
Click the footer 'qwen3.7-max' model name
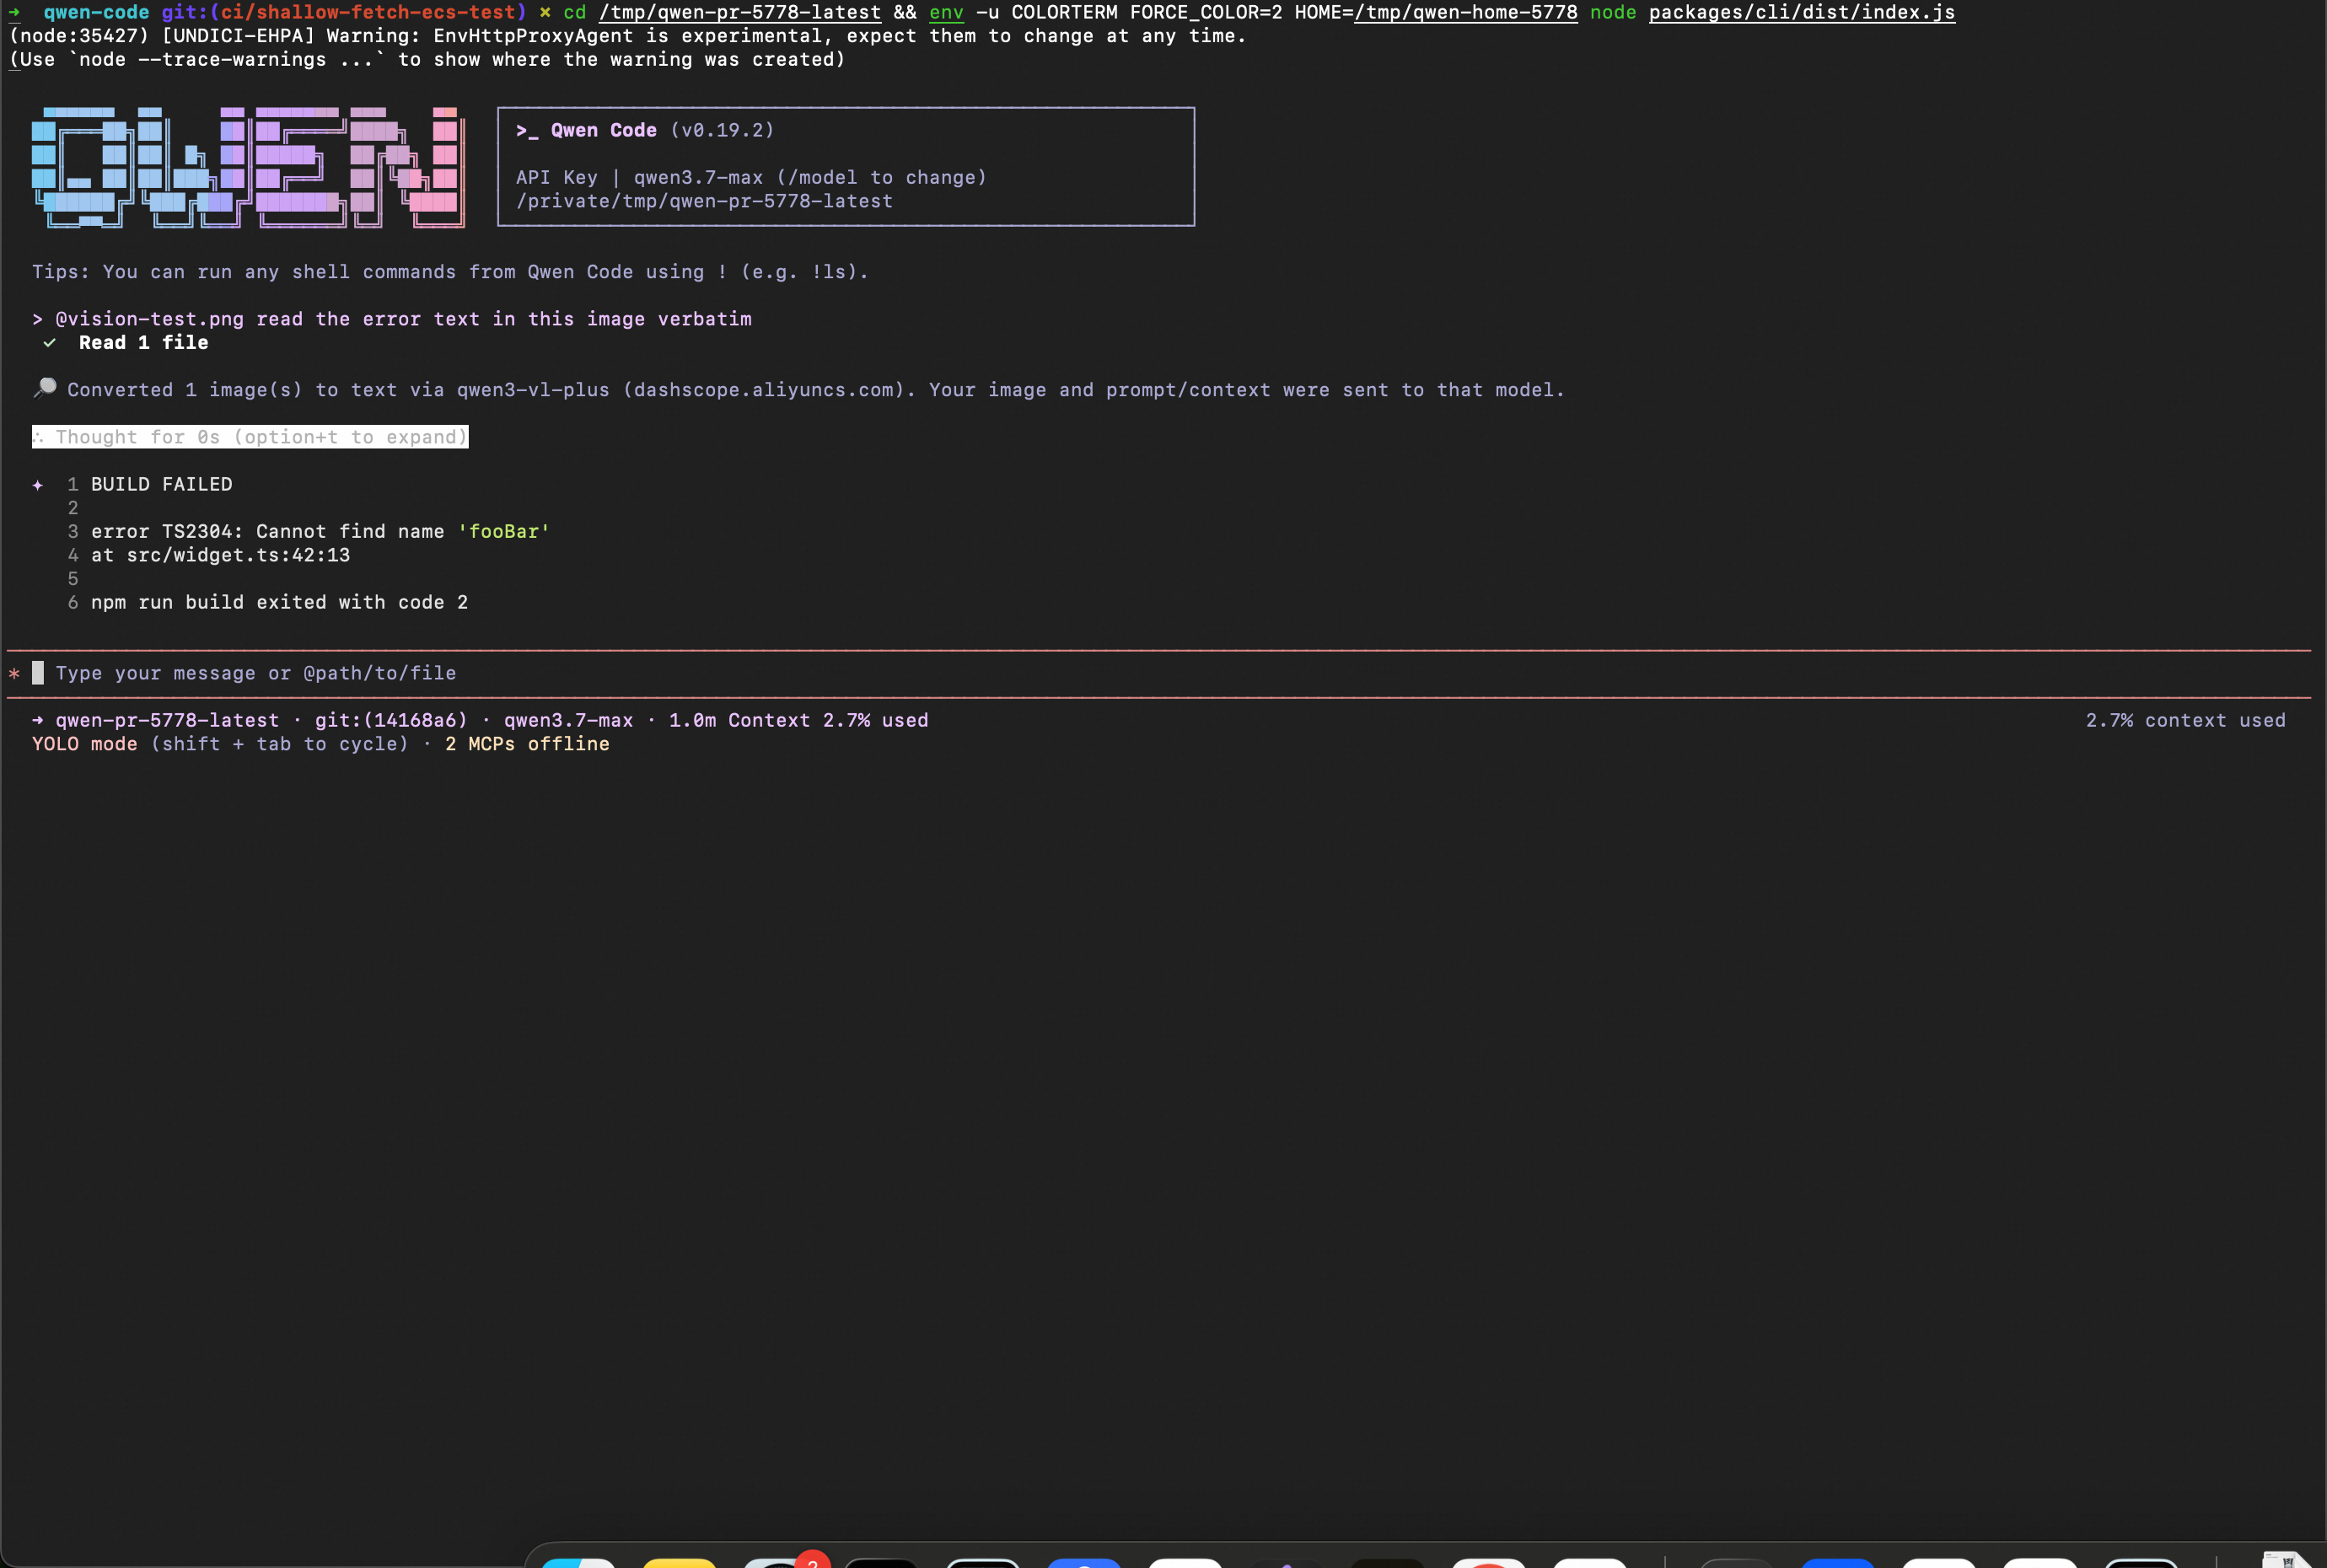[568, 721]
